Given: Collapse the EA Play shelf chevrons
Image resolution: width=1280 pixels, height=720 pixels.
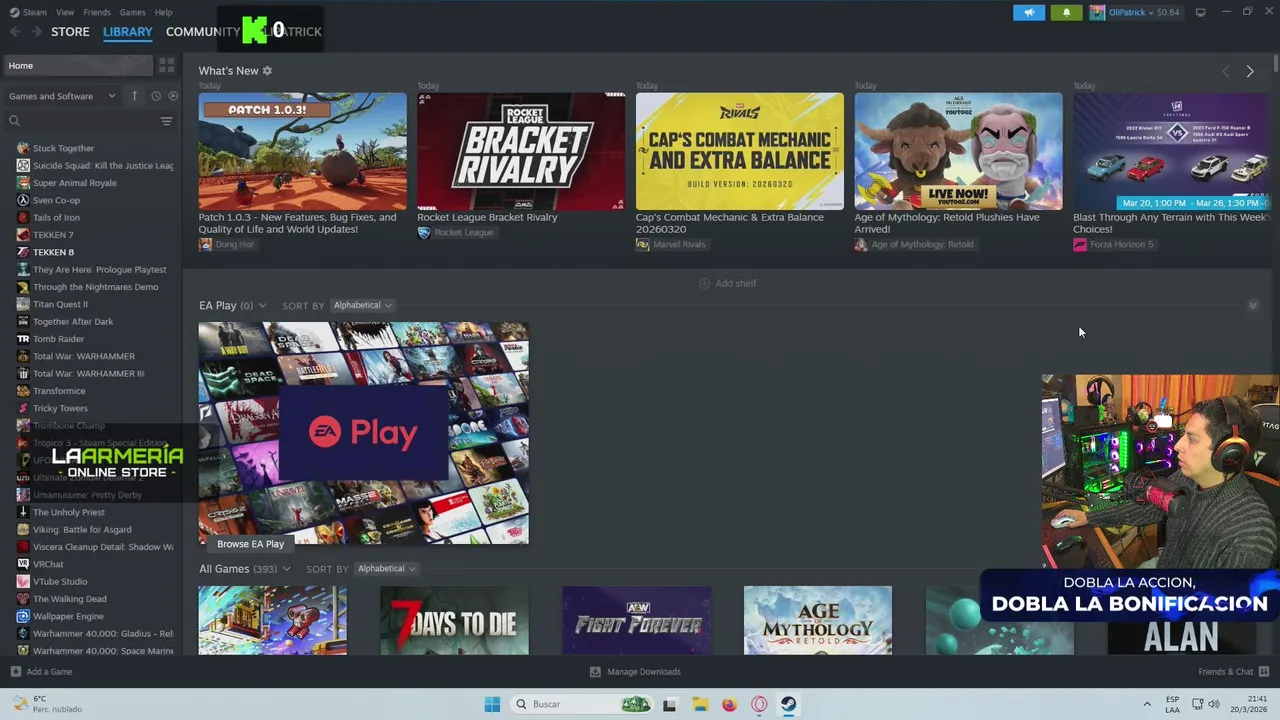Looking at the screenshot, I should pos(1253,305).
